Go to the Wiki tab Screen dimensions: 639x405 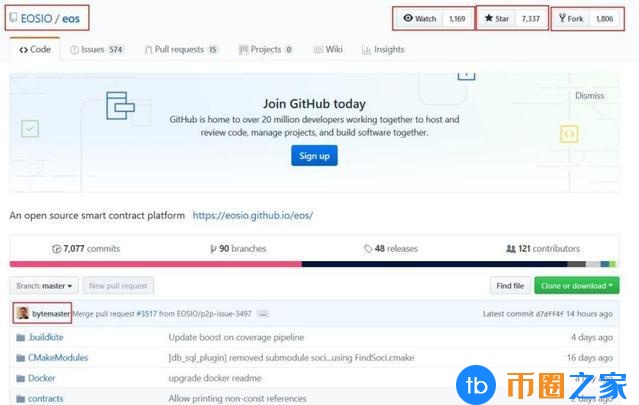point(328,50)
